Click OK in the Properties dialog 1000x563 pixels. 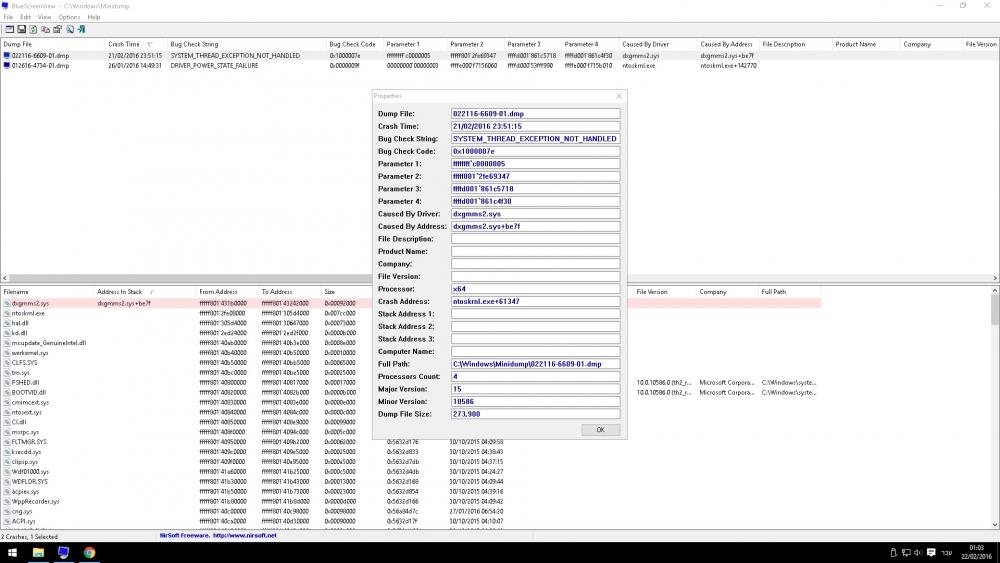click(x=600, y=430)
